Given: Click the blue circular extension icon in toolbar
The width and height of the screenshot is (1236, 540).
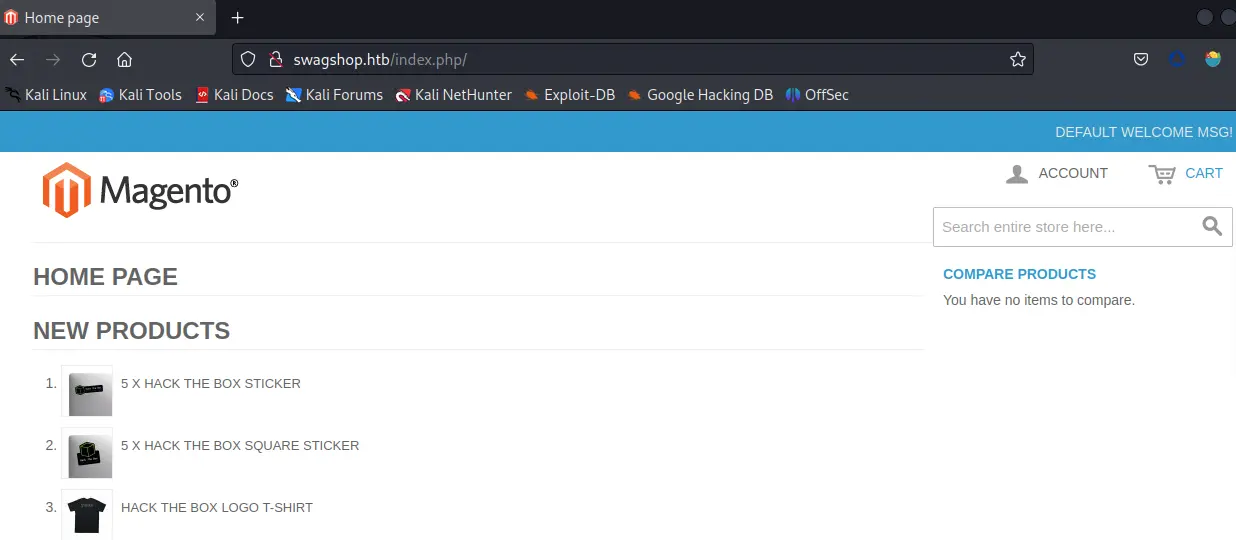Looking at the screenshot, I should click(x=1177, y=60).
